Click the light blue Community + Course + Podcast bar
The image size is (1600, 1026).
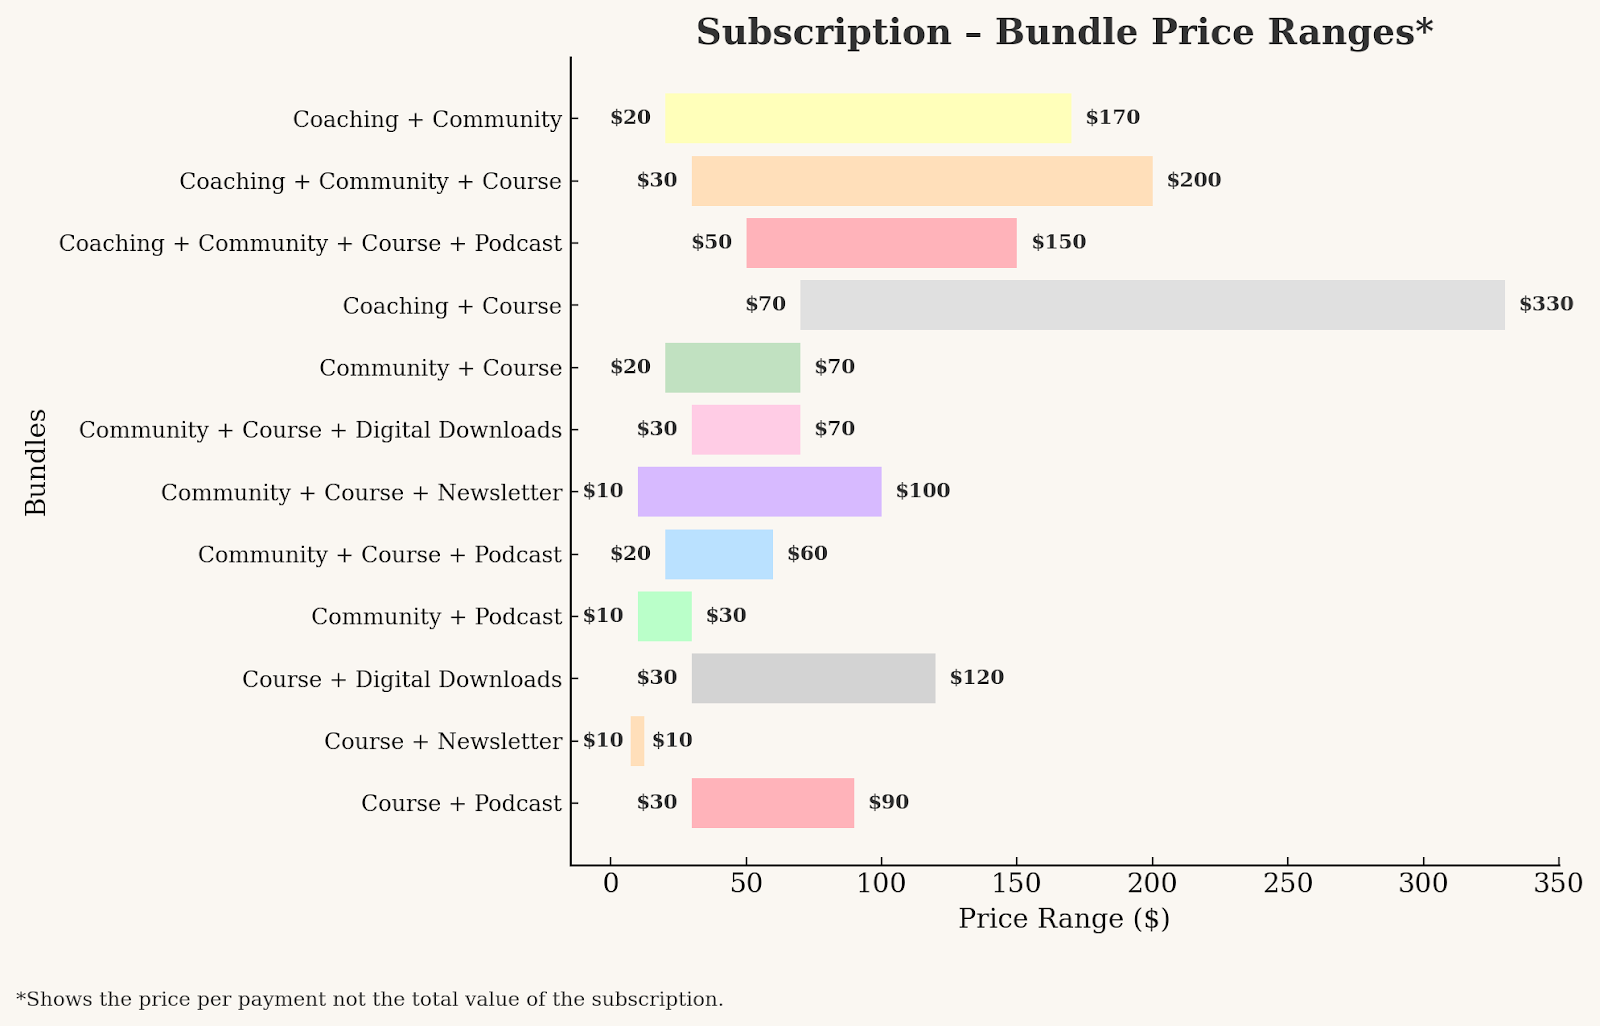tap(719, 554)
